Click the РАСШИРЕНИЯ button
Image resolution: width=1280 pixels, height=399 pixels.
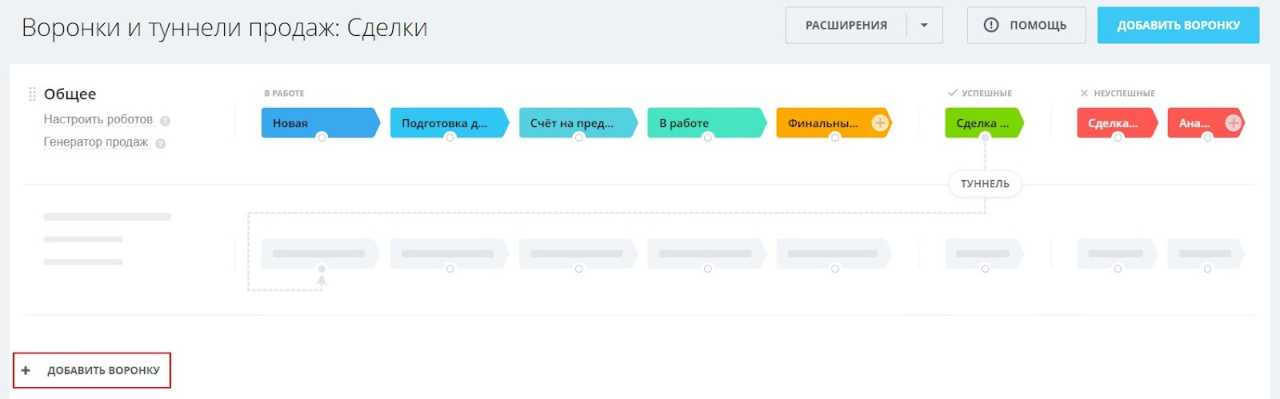[x=846, y=26]
